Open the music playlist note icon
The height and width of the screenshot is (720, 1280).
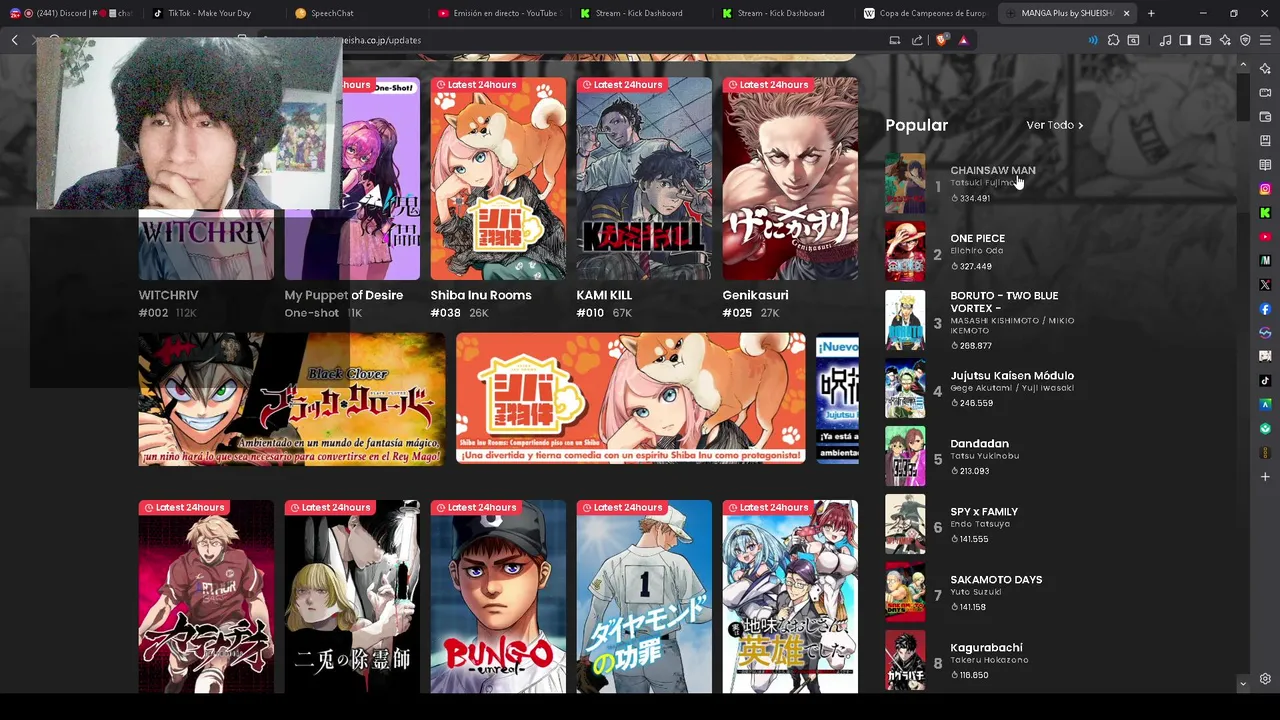point(1165,40)
